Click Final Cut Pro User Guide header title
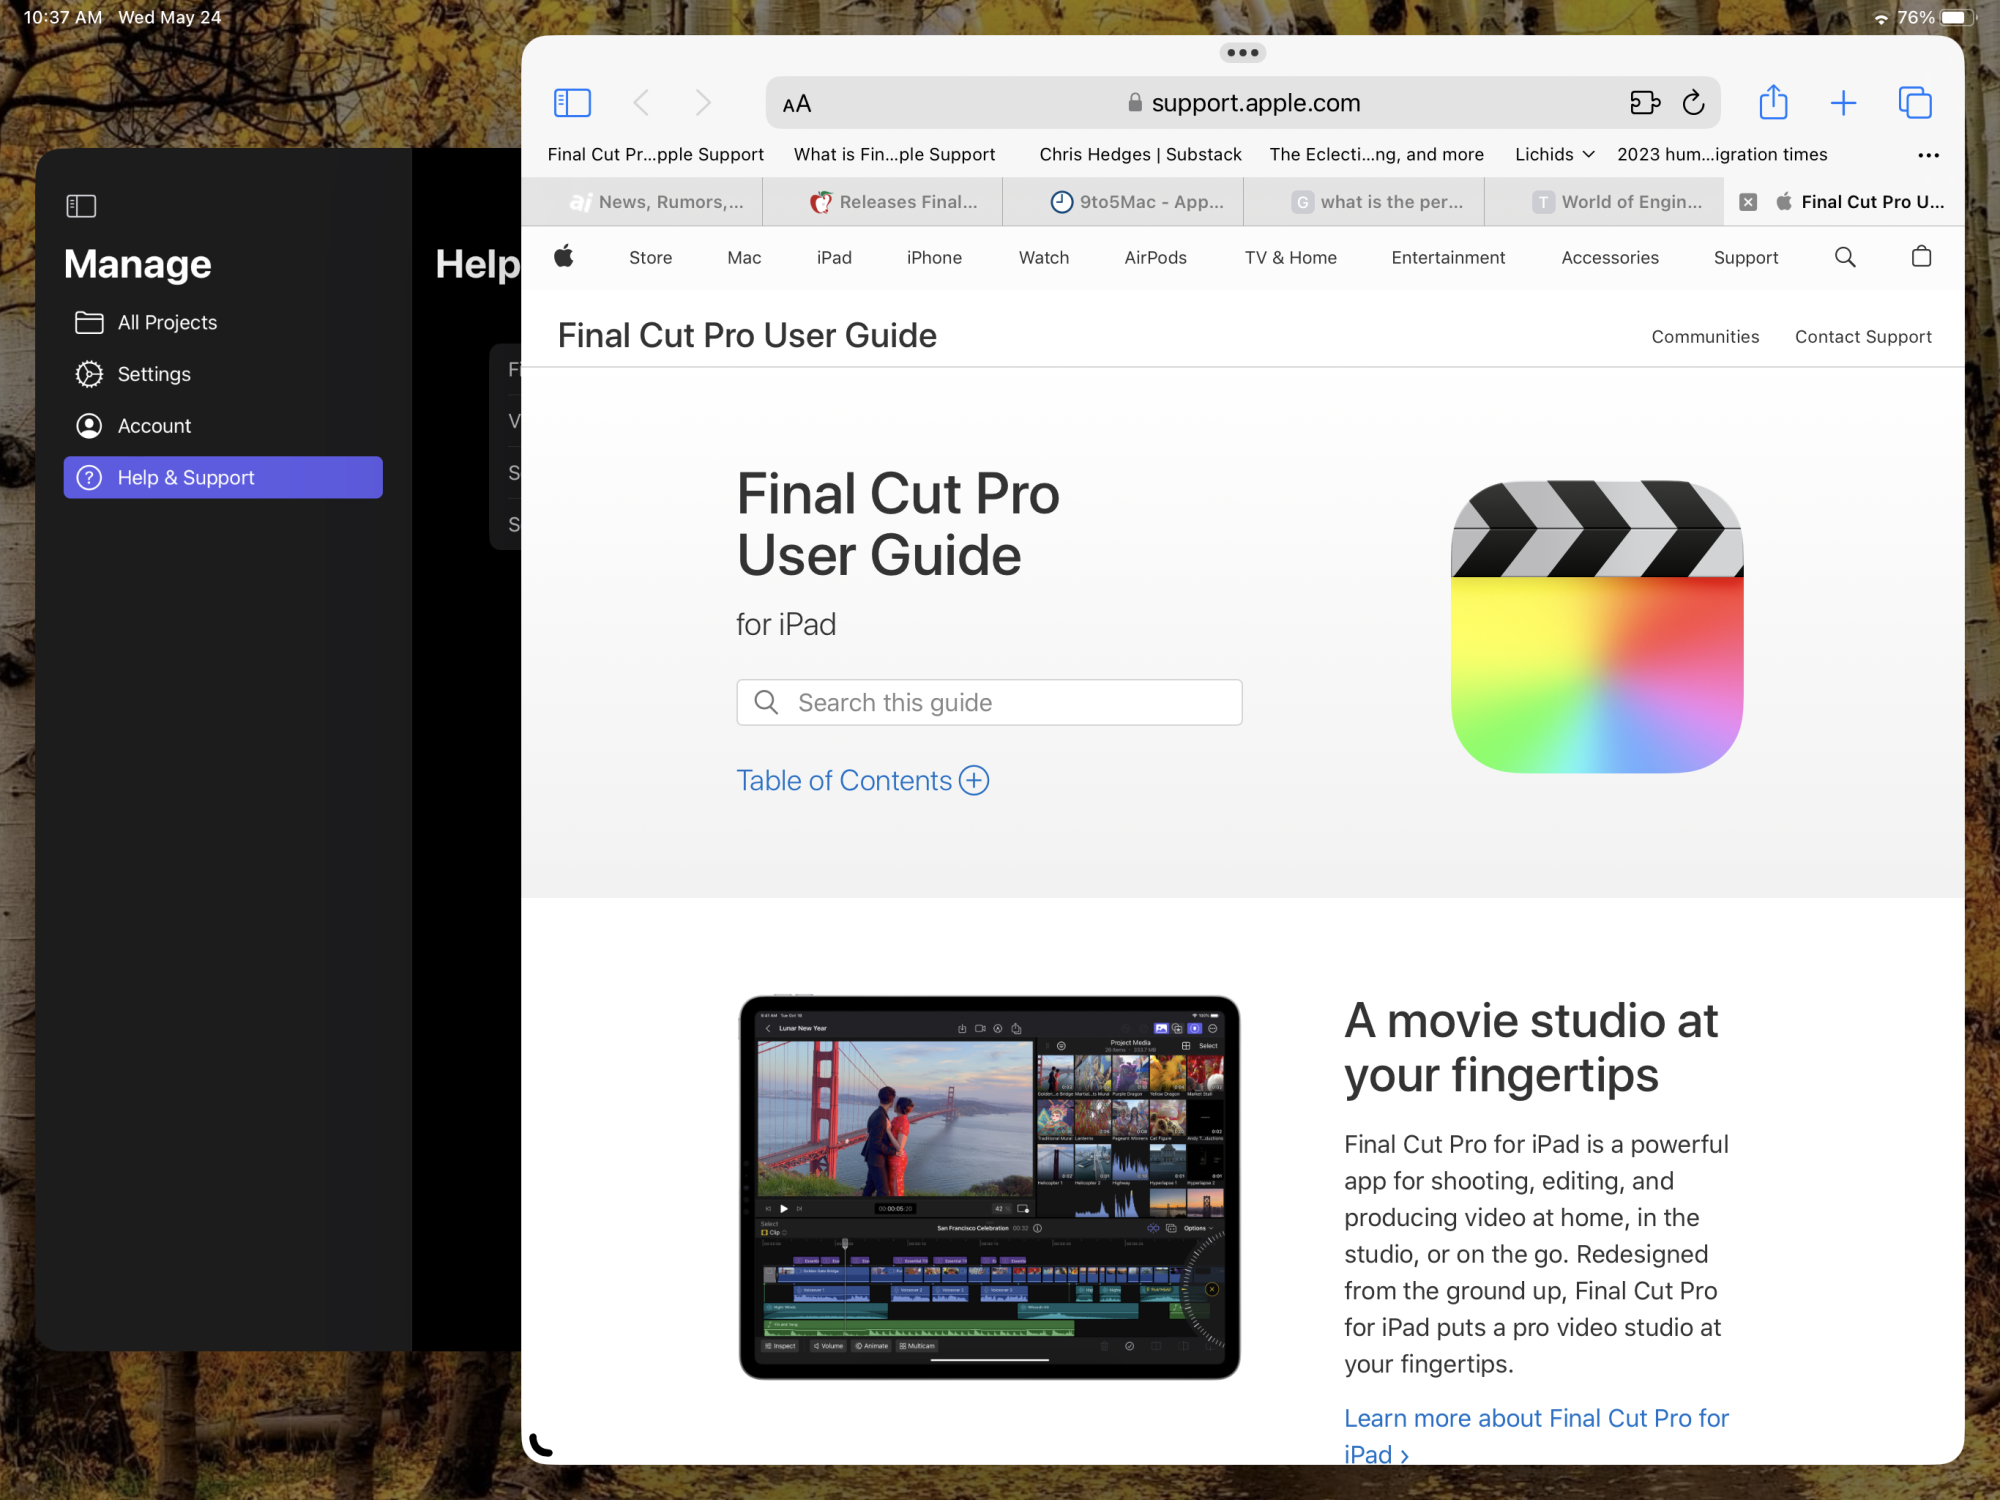The image size is (2000, 1500). (x=747, y=336)
